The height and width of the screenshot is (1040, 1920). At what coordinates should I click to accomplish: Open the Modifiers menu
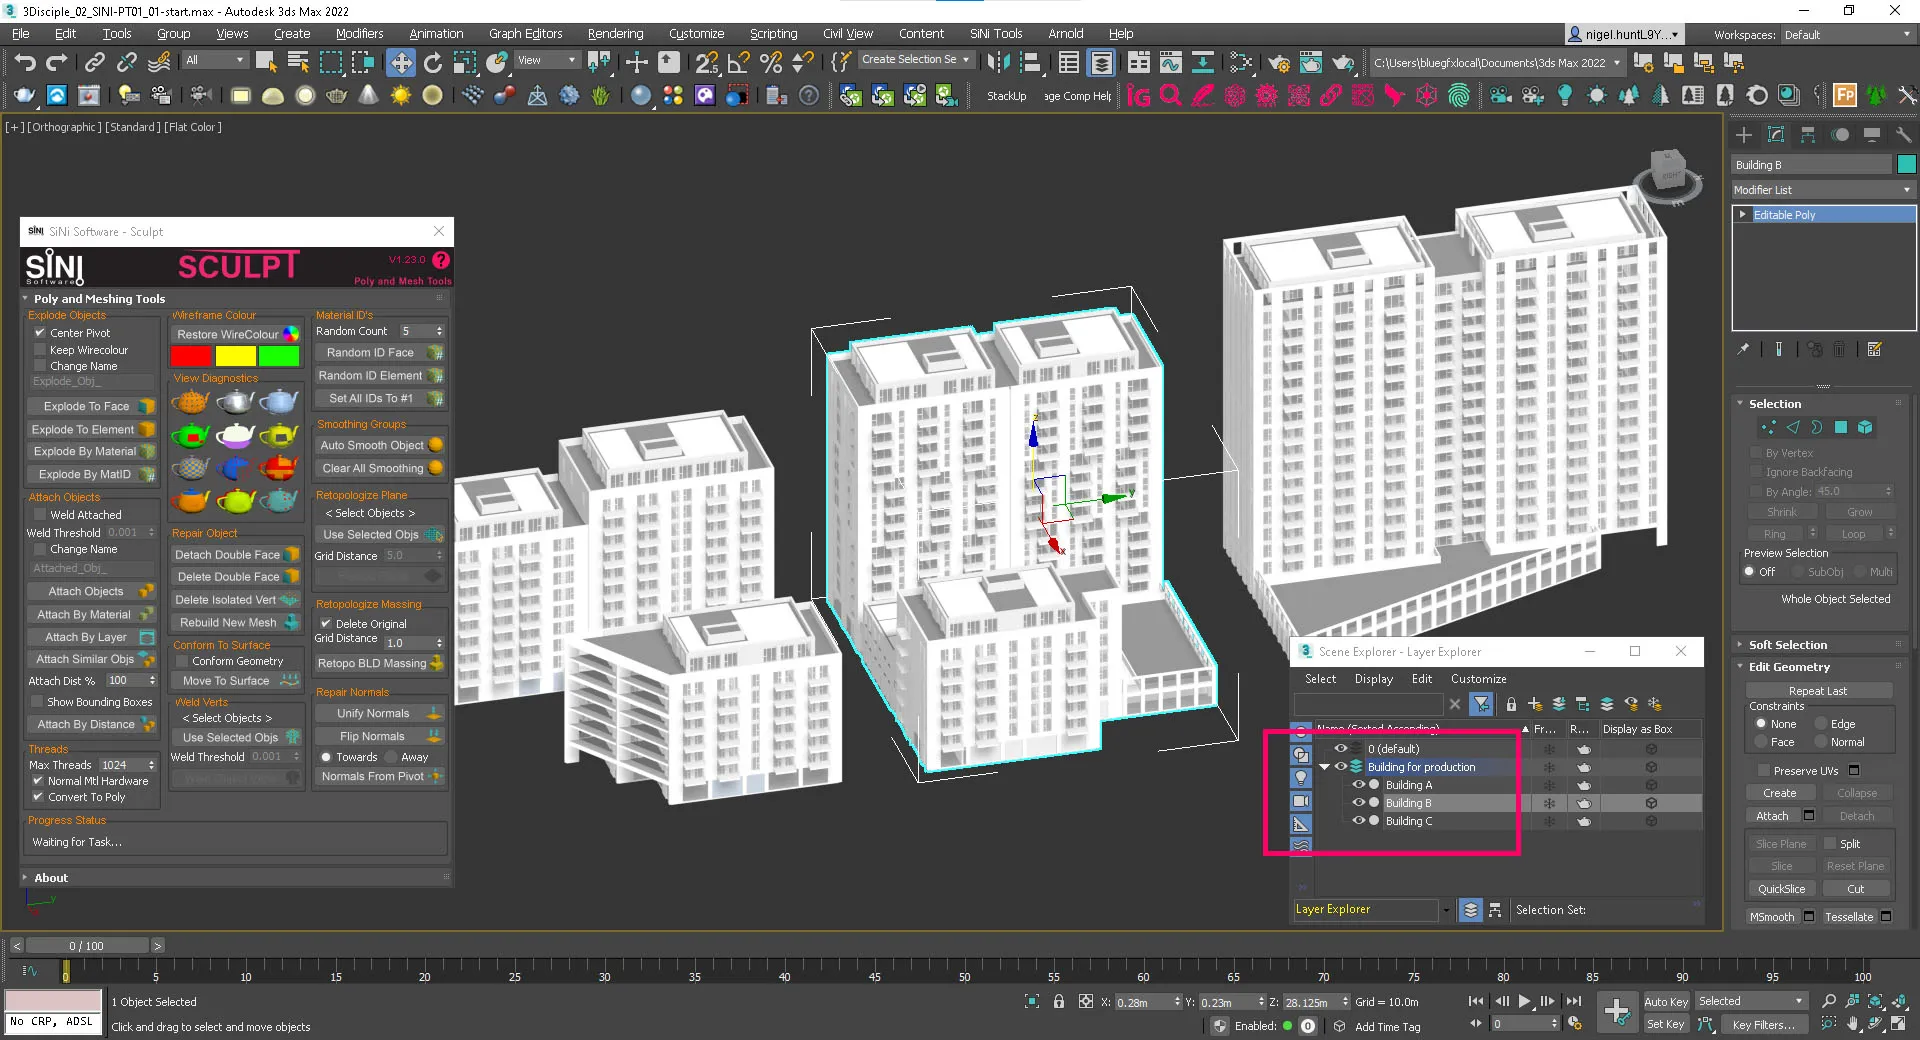tap(359, 34)
